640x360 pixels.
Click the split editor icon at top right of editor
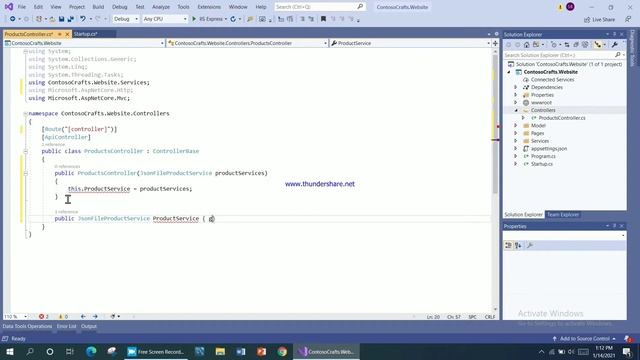[x=495, y=43]
